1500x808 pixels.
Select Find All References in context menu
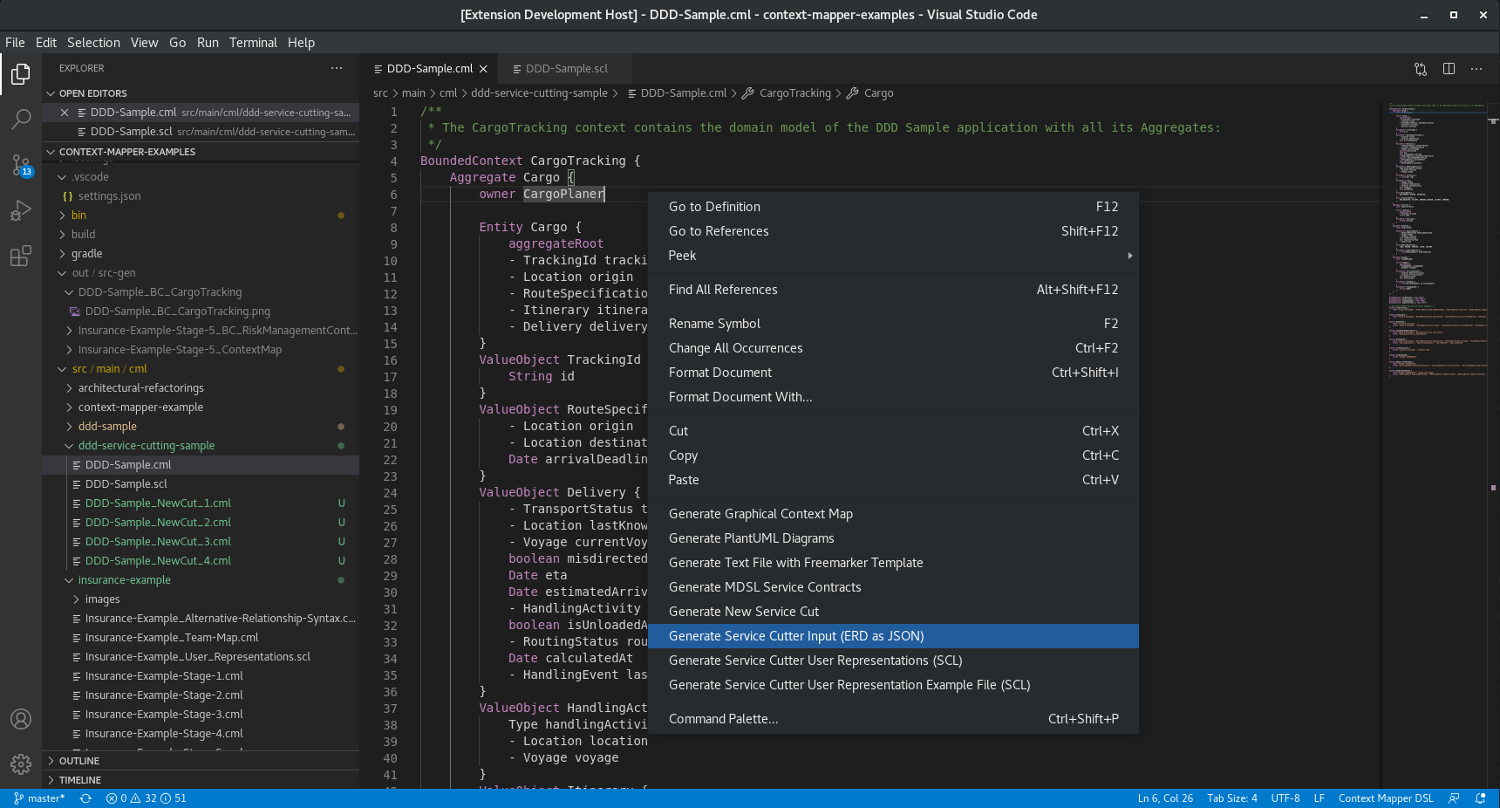893,290
